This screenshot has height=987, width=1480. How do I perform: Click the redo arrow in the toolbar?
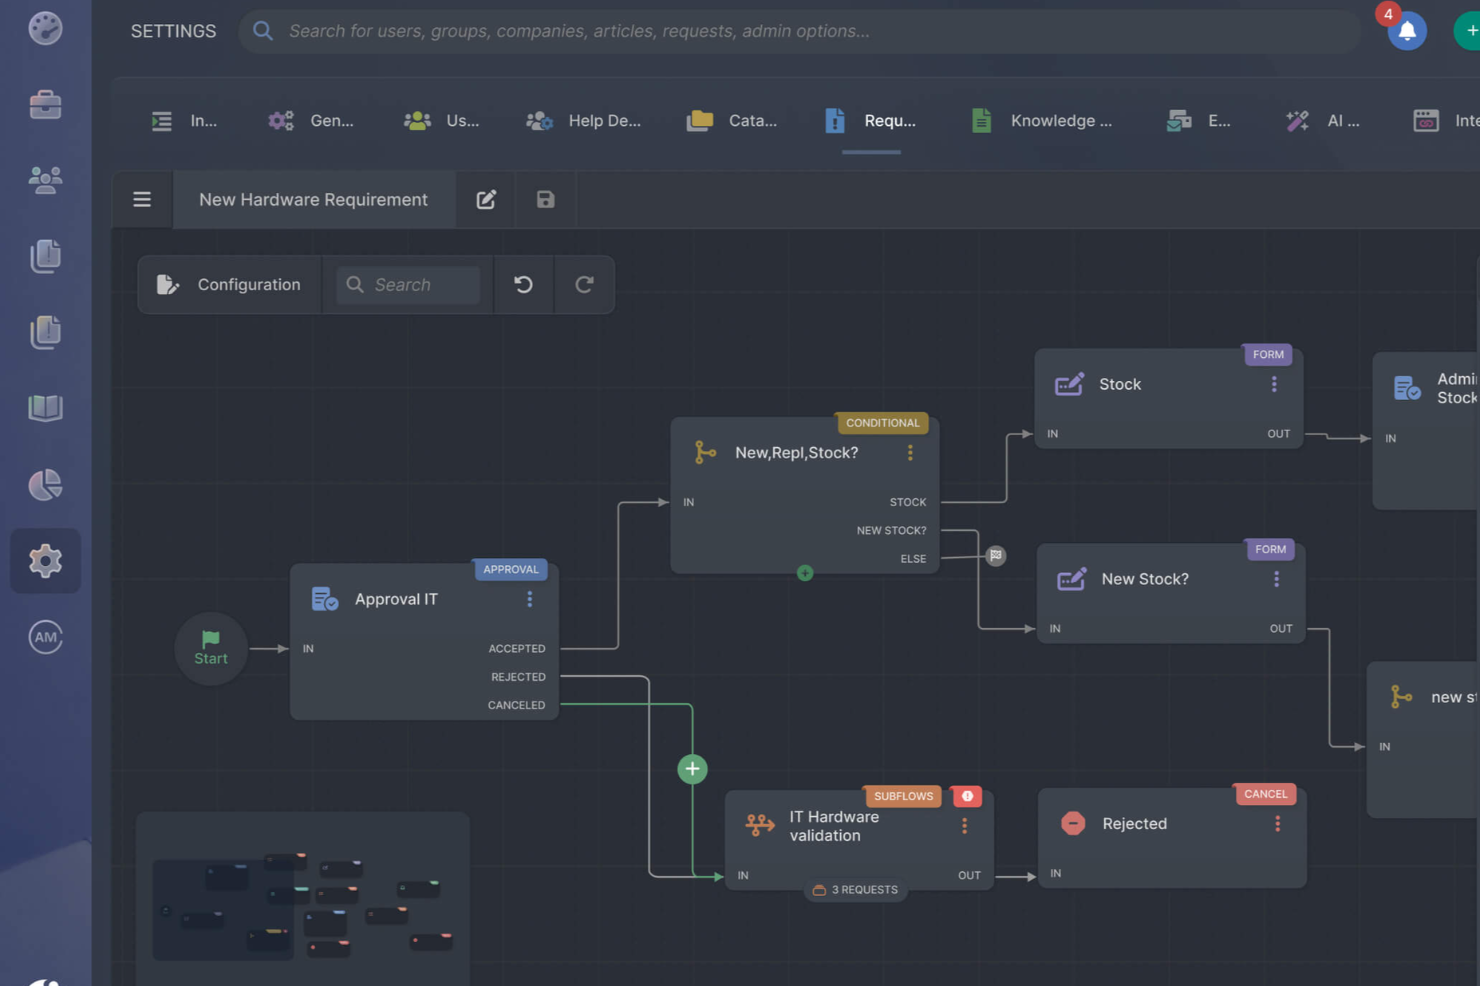click(x=585, y=284)
